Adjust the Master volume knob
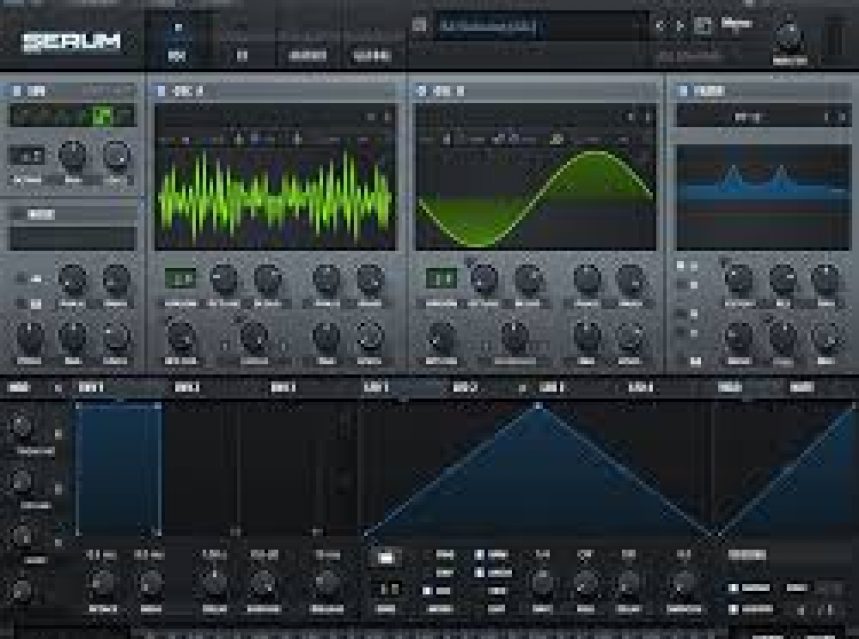The height and width of the screenshot is (639, 859). [x=789, y=37]
